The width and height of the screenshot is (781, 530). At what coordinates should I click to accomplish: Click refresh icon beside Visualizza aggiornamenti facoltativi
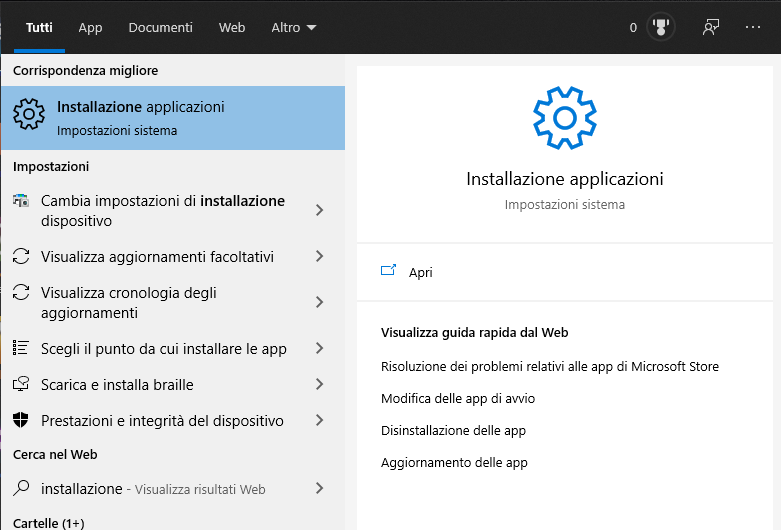coord(21,256)
